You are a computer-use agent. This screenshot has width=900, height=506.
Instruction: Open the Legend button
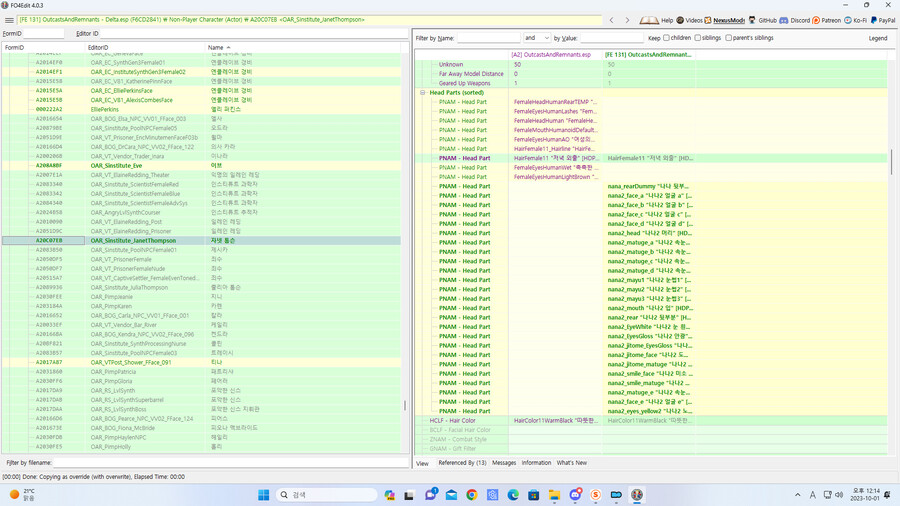[x=878, y=38]
